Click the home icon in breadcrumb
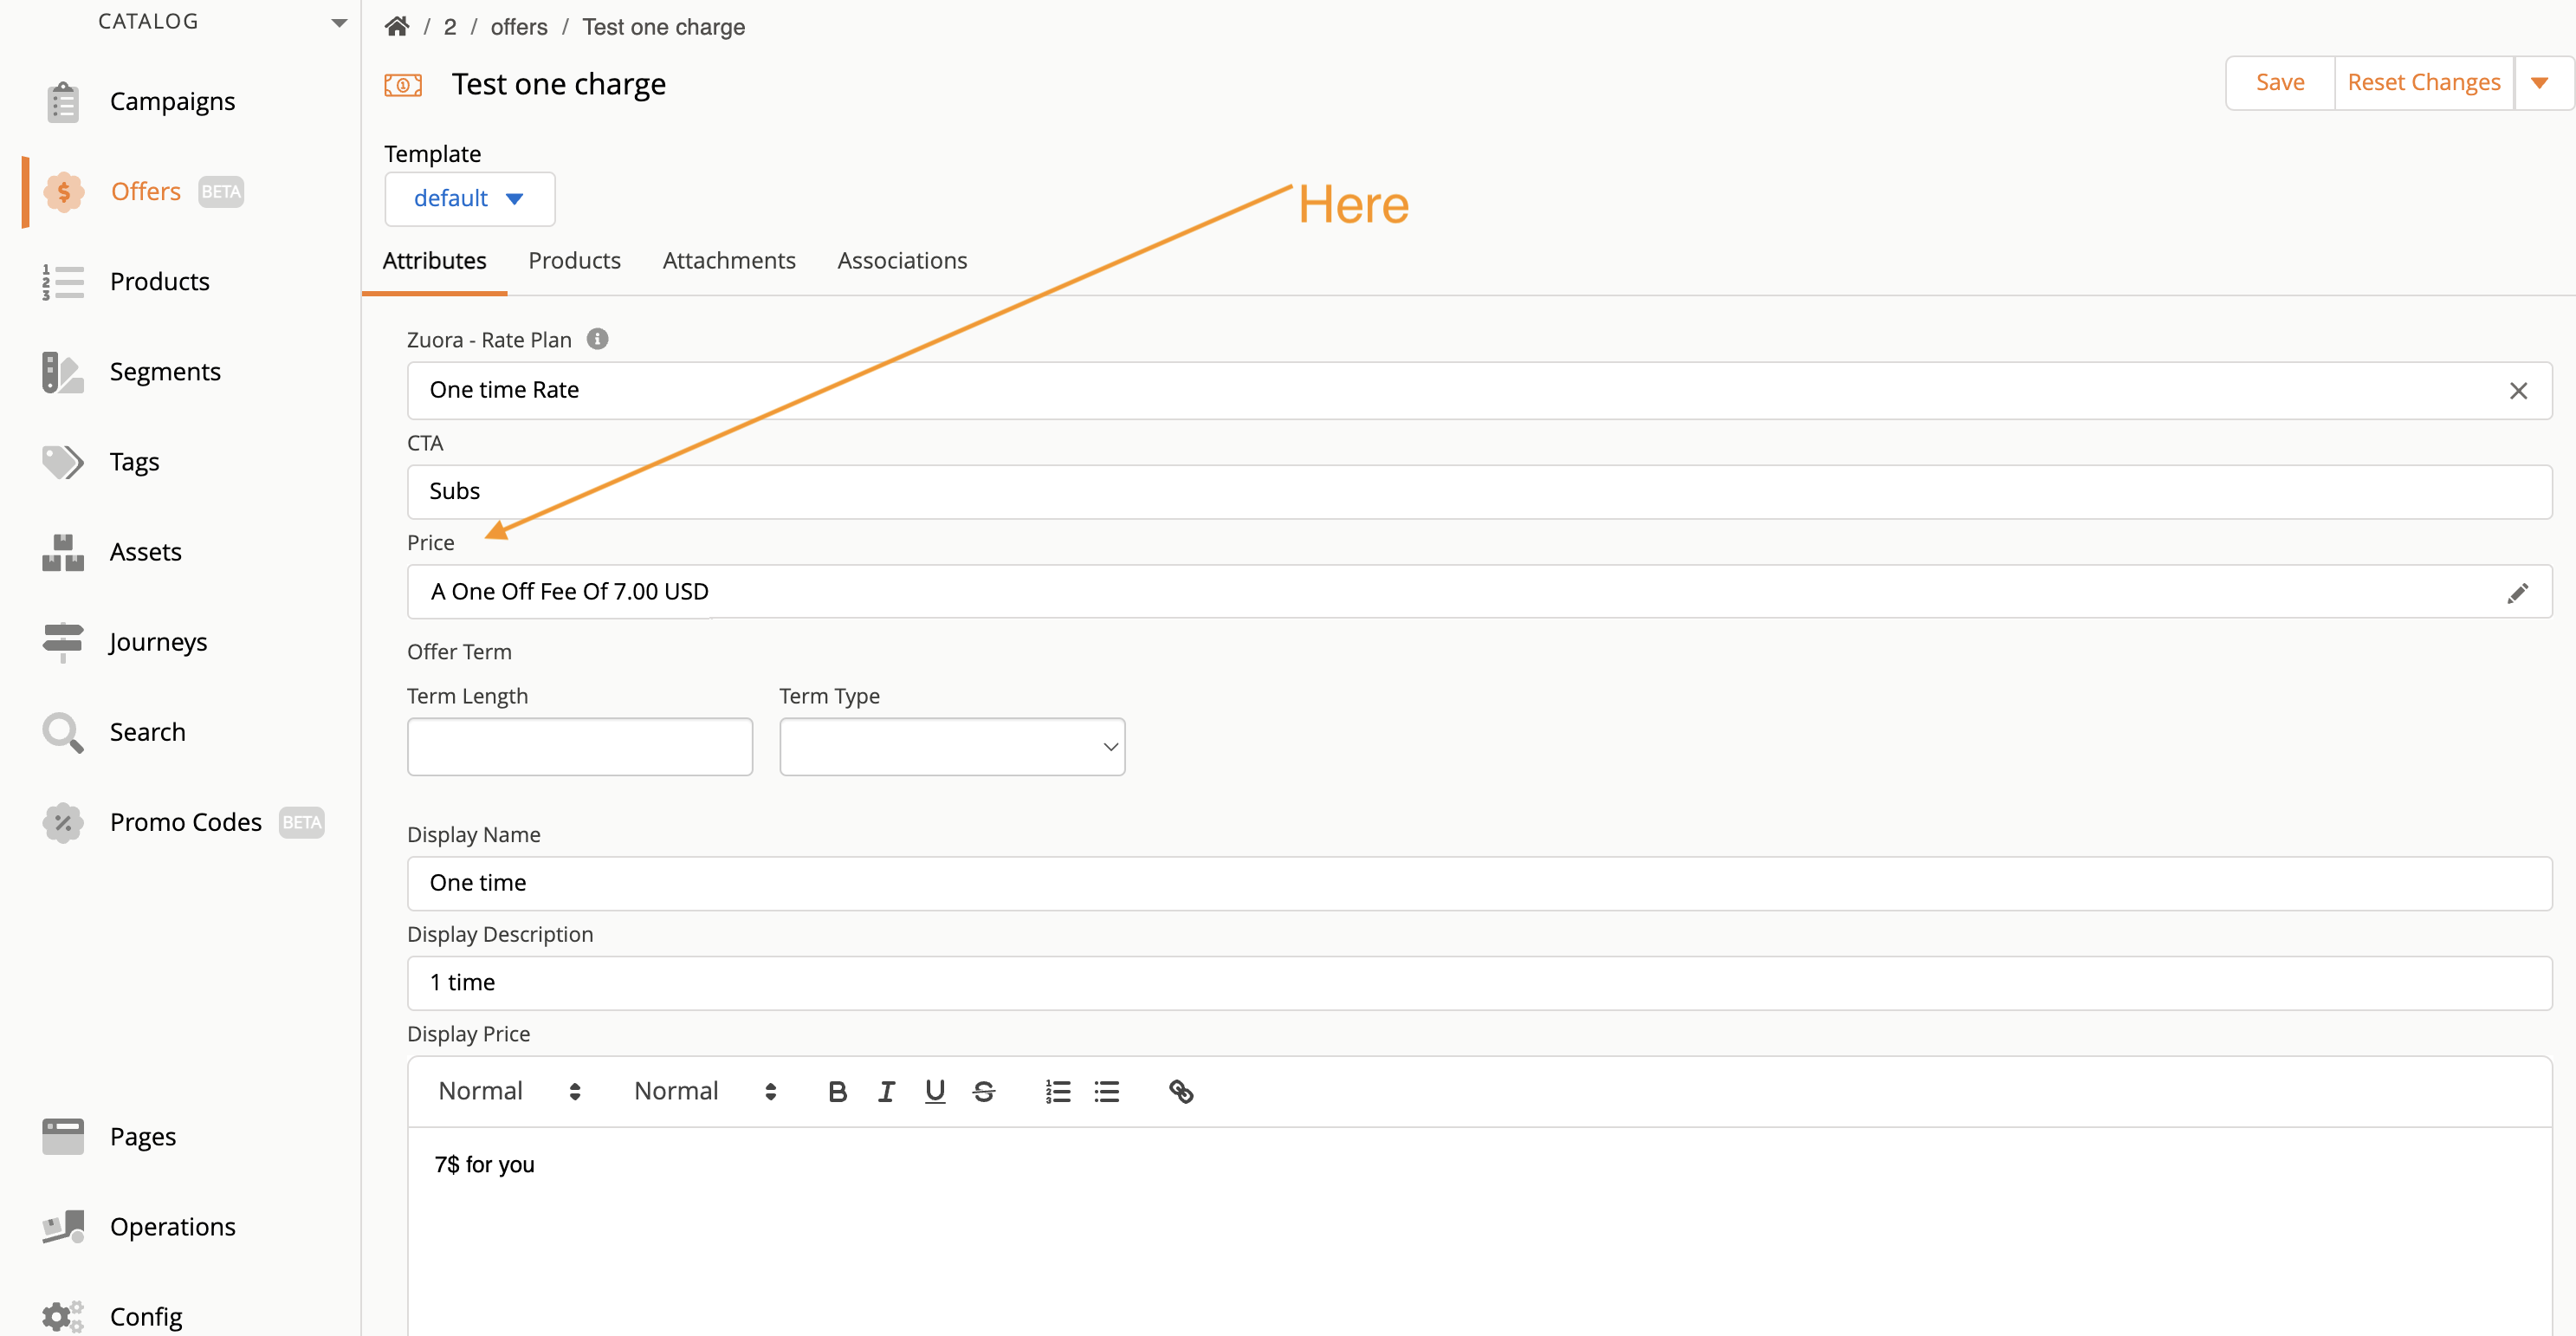The height and width of the screenshot is (1336, 2576). pos(397,27)
